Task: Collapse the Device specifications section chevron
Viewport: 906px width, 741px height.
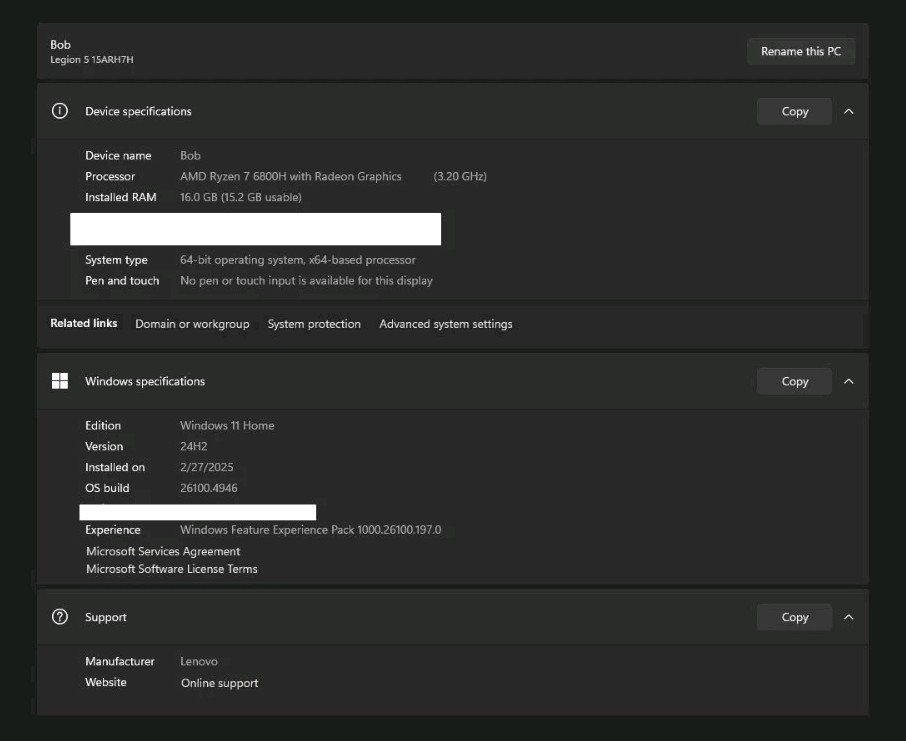Action: (848, 111)
